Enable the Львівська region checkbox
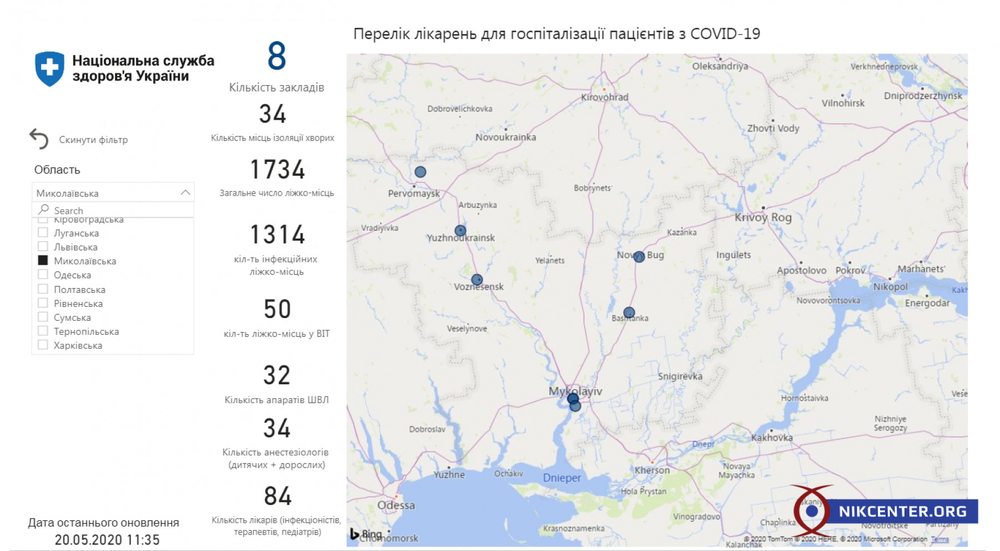The width and height of the screenshot is (1000, 551). pos(43,247)
